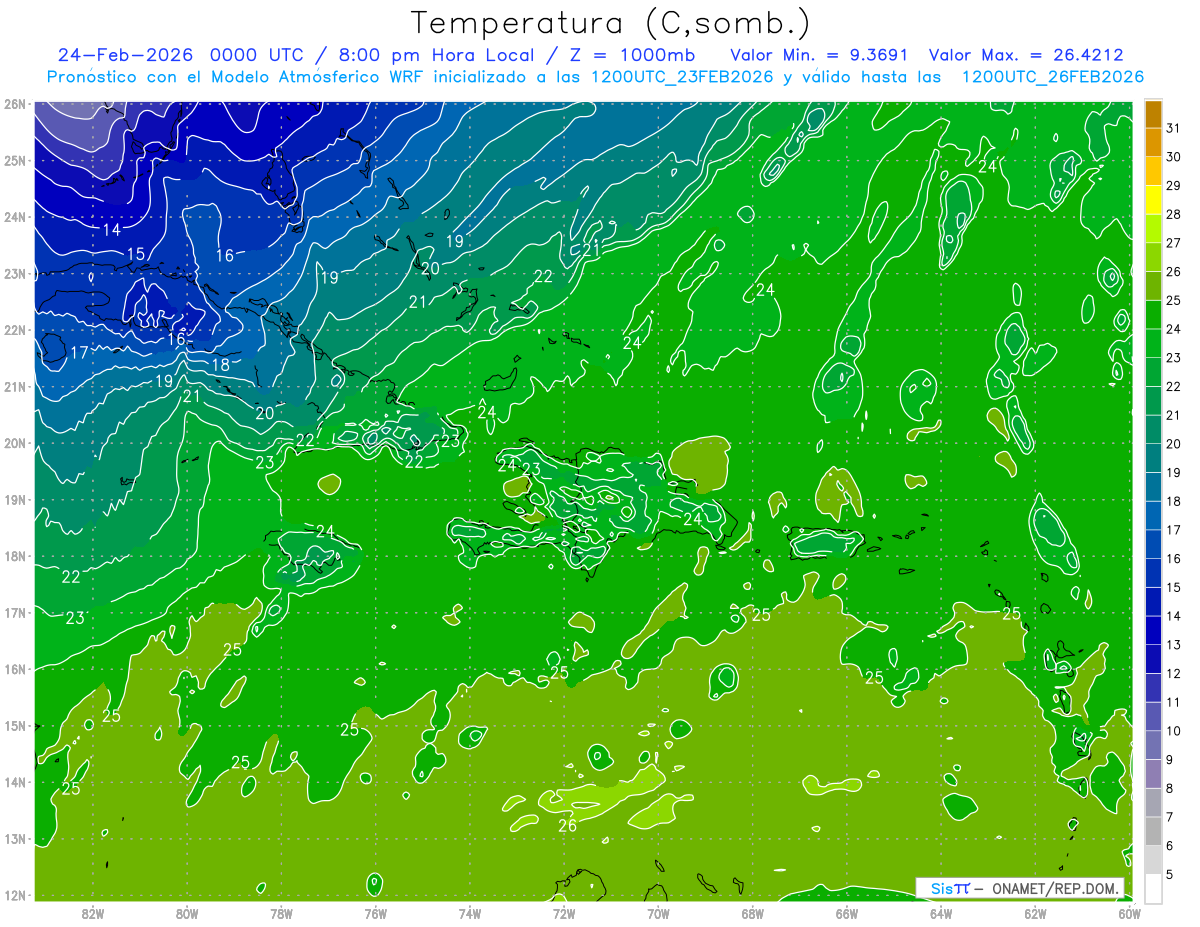Click the legend color band between 28 and 29
Image resolution: width=1200 pixels, height=927 pixels.
1153,200
